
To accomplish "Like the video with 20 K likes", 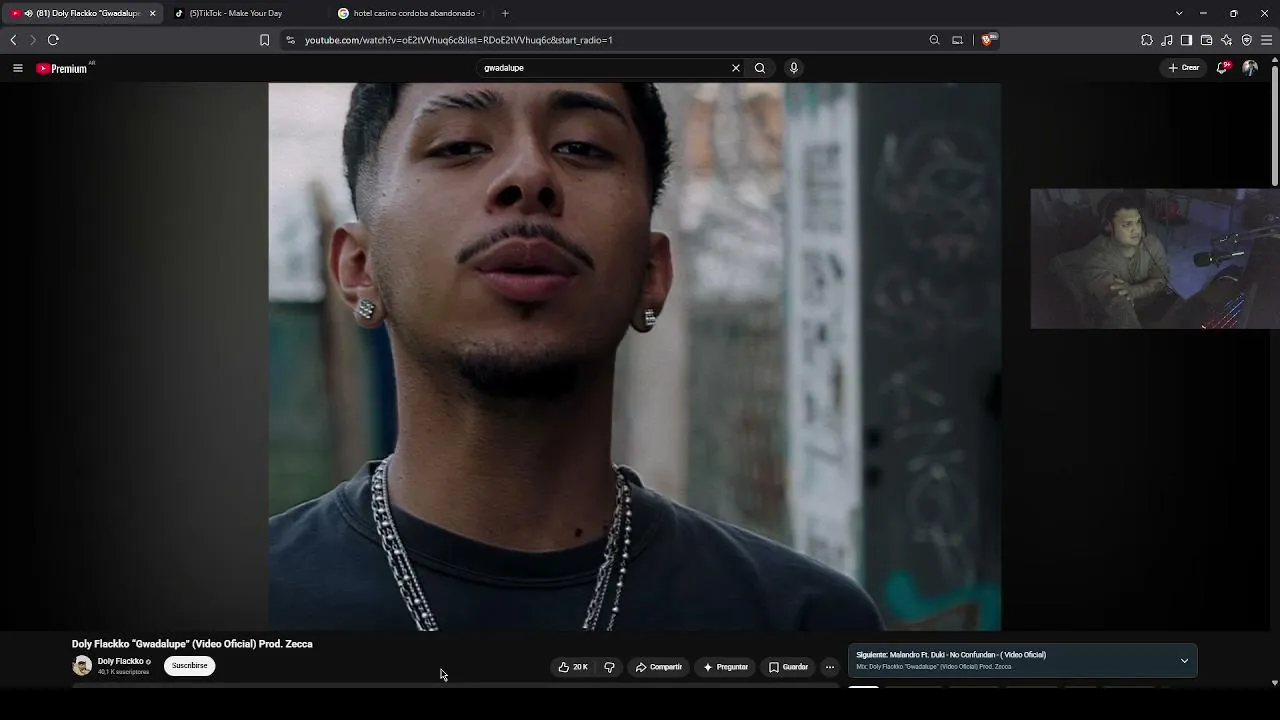I will pyautogui.click(x=572, y=667).
